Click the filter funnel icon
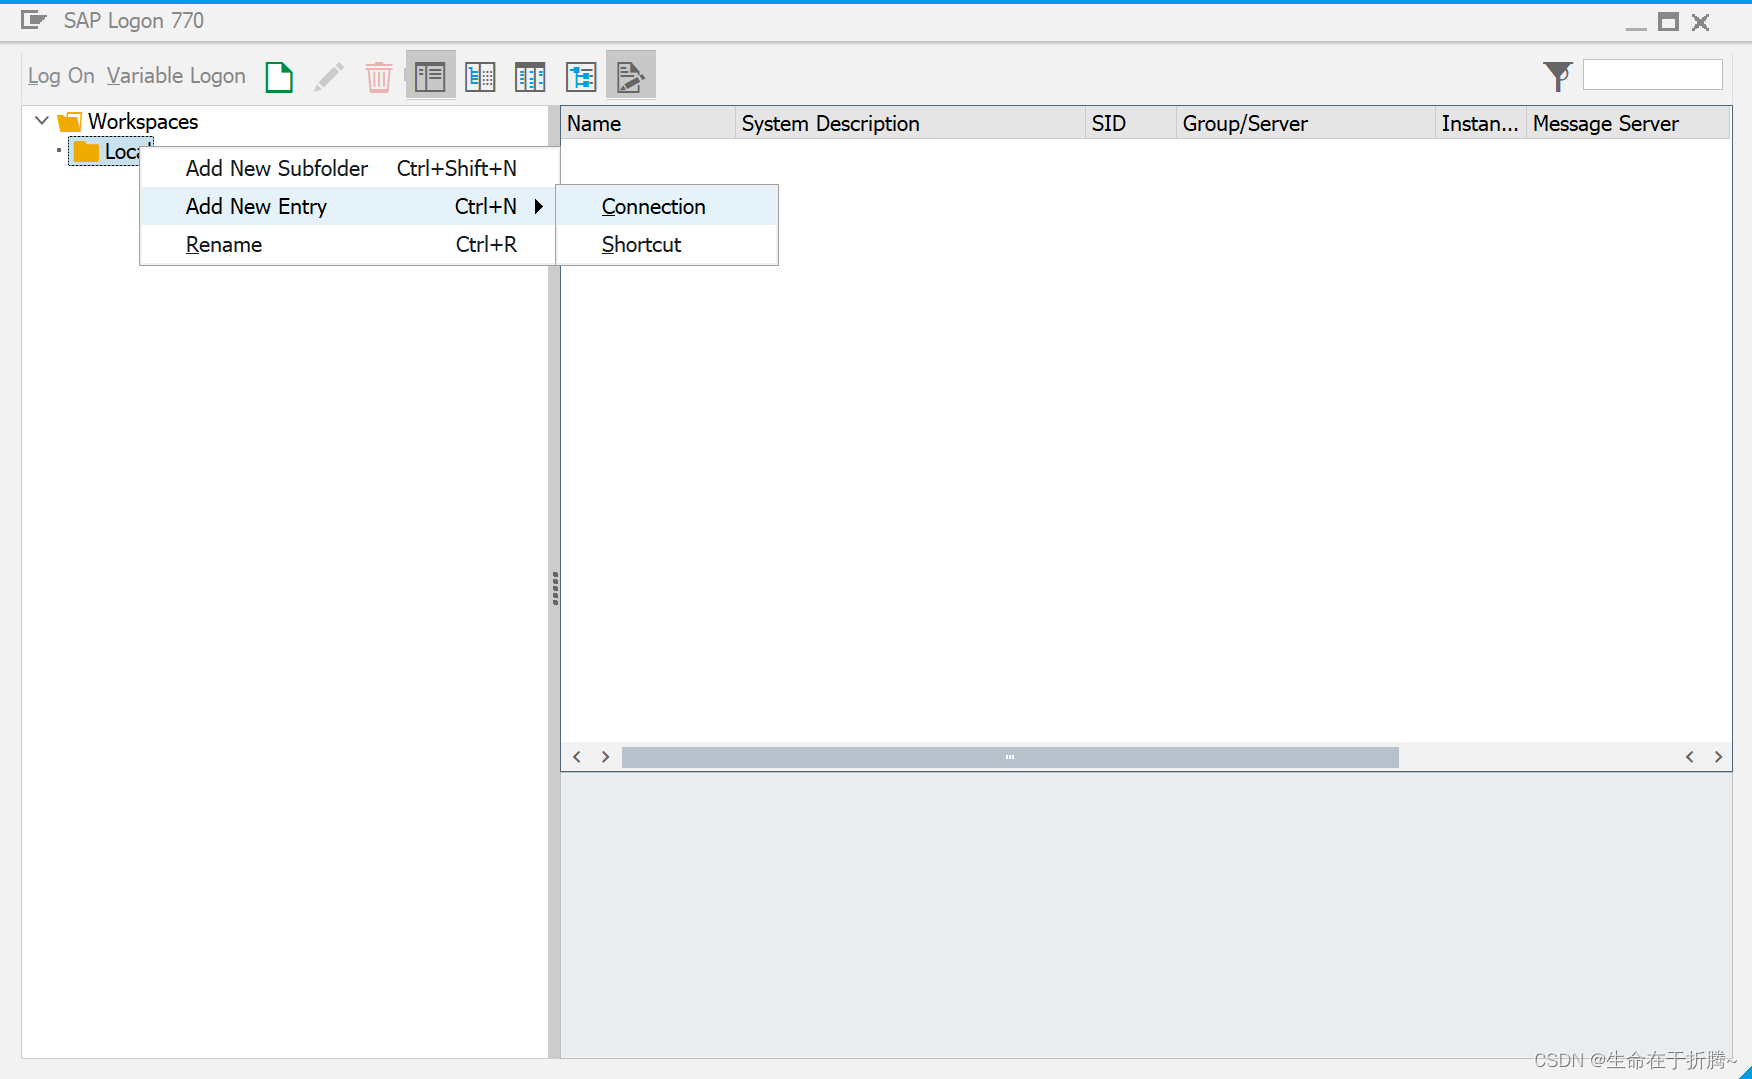This screenshot has width=1752, height=1079. coord(1557,76)
